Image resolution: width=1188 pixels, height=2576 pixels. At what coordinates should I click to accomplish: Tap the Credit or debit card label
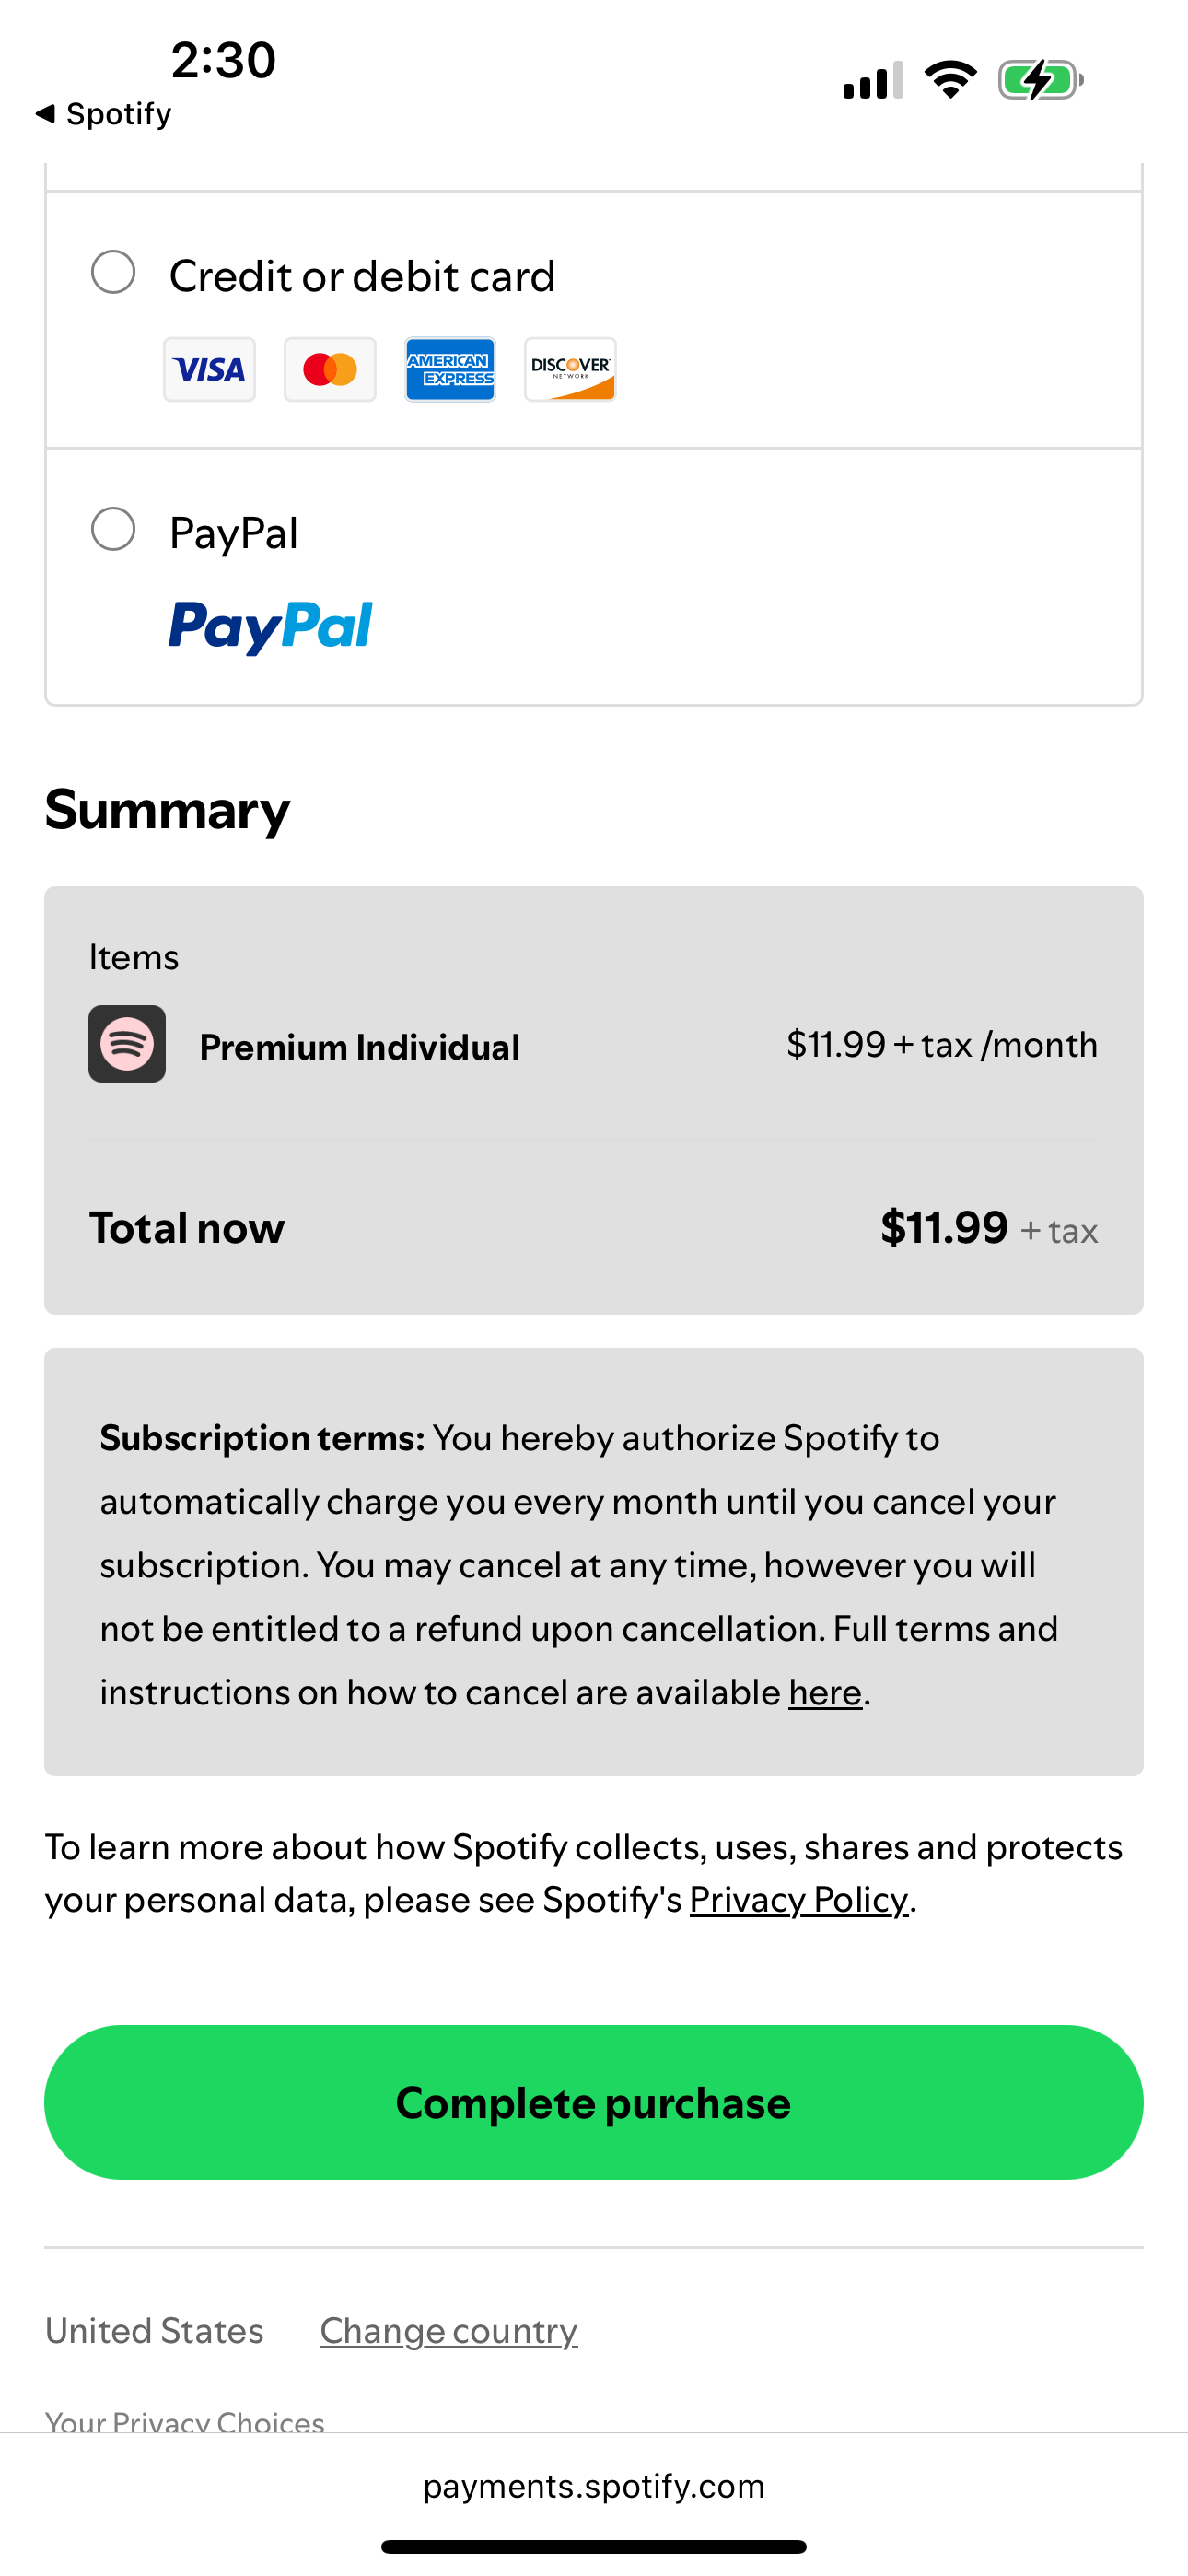click(x=362, y=276)
